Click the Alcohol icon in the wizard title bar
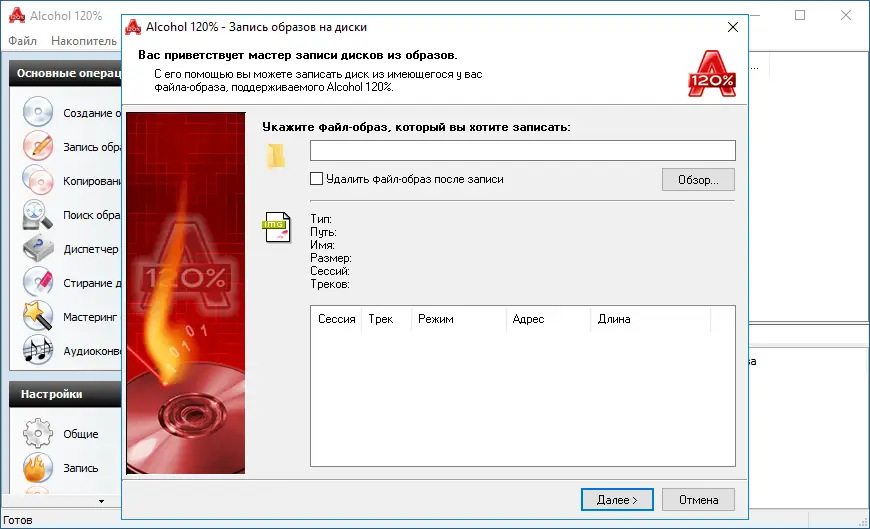Viewport: 870px width, 529px height. (x=133, y=27)
